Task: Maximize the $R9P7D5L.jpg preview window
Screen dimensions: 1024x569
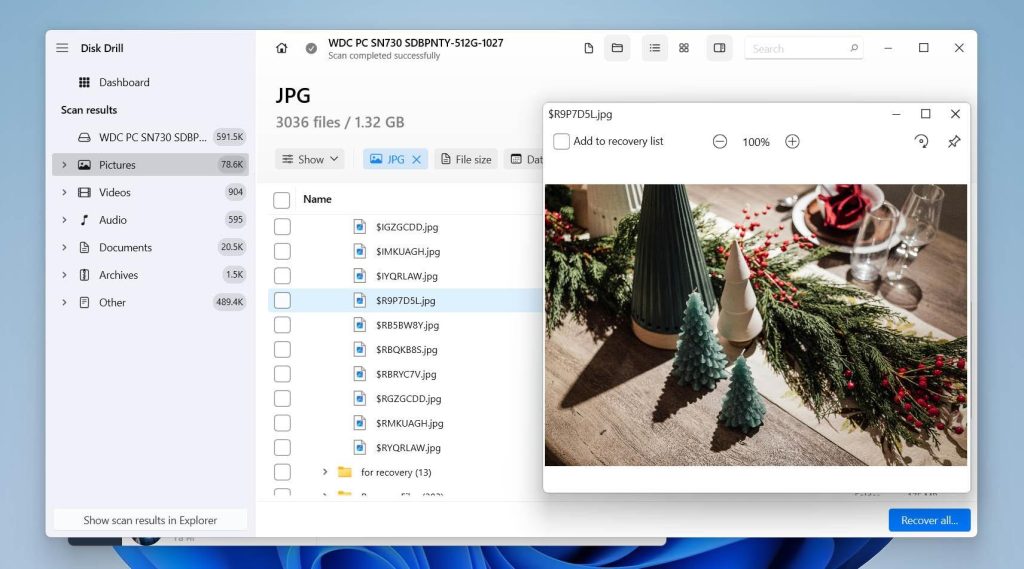Action: pos(925,114)
